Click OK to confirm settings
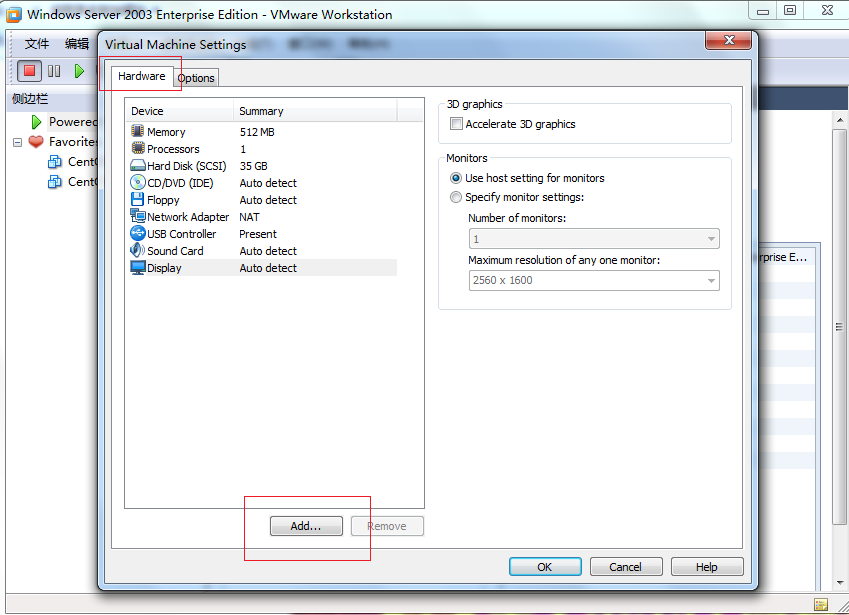Image resolution: width=849 pixels, height=615 pixels. pyautogui.click(x=545, y=566)
